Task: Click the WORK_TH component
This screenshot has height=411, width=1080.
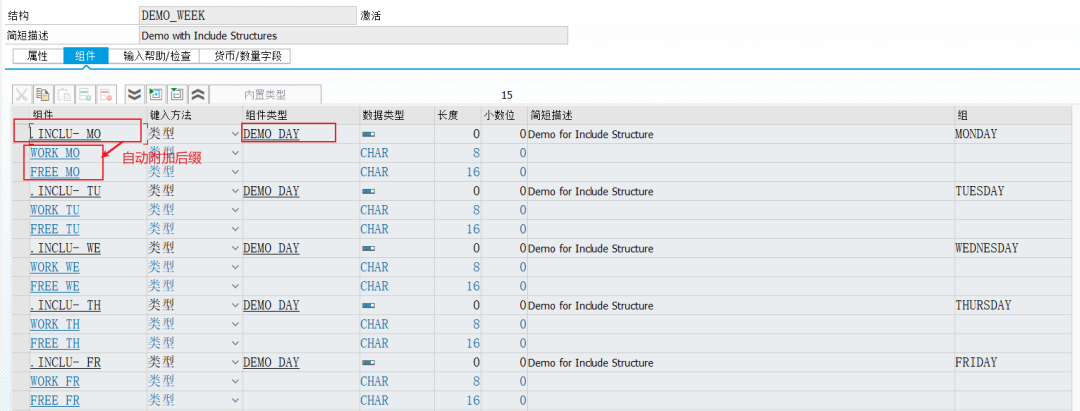Action: [55, 324]
